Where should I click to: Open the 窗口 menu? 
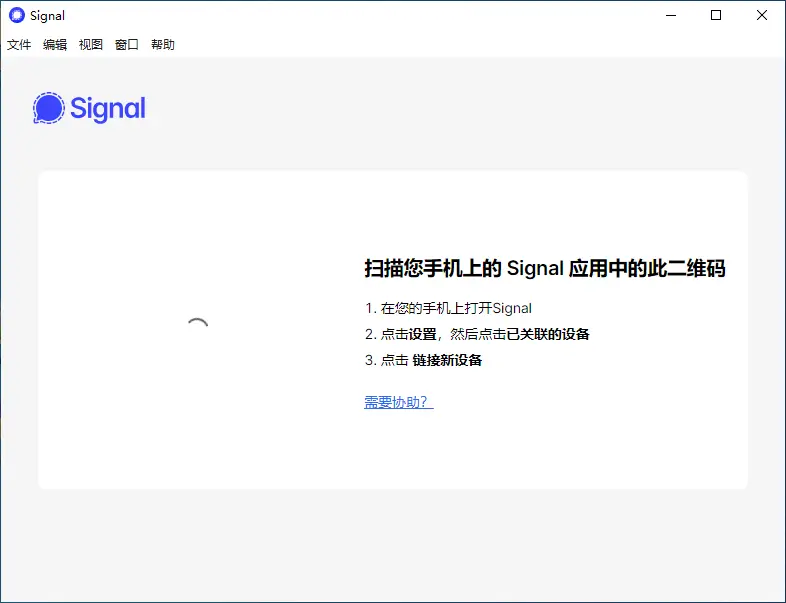coord(127,45)
